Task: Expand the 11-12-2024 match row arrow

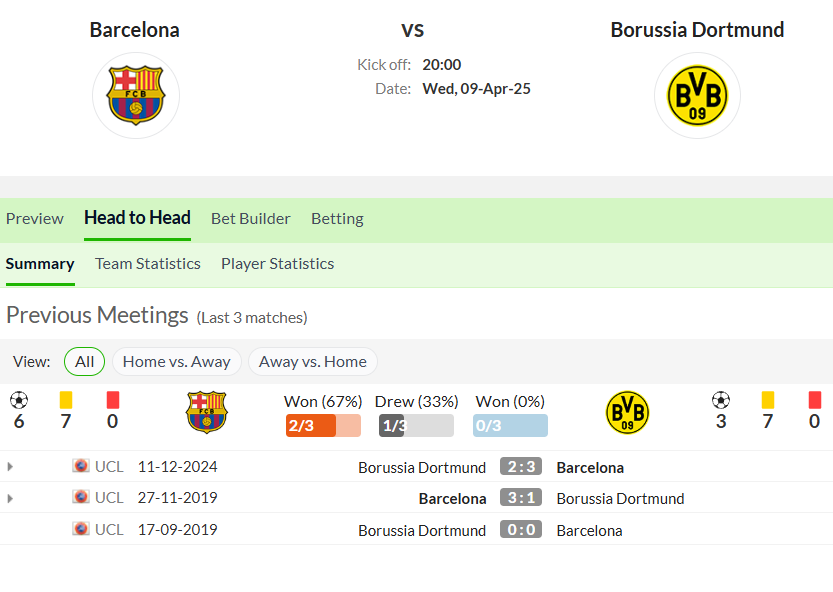Action: (x=10, y=467)
